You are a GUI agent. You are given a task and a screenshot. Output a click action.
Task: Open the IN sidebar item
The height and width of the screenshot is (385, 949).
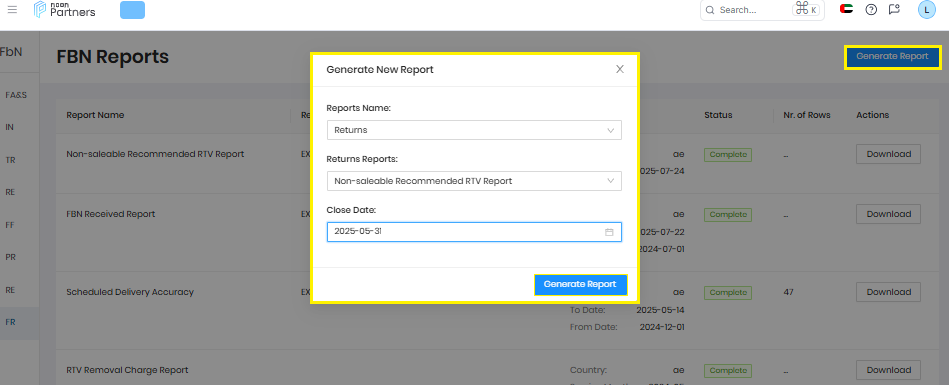[x=10, y=127]
